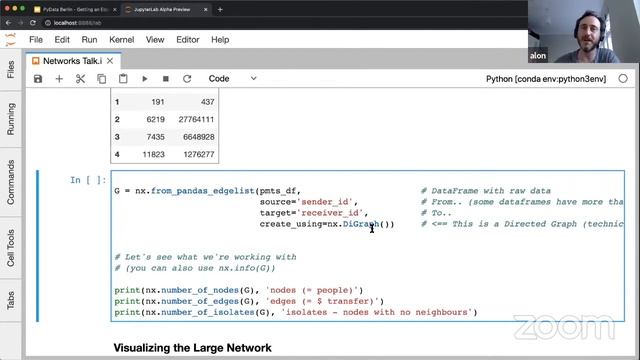Open the Help menu

(220, 40)
